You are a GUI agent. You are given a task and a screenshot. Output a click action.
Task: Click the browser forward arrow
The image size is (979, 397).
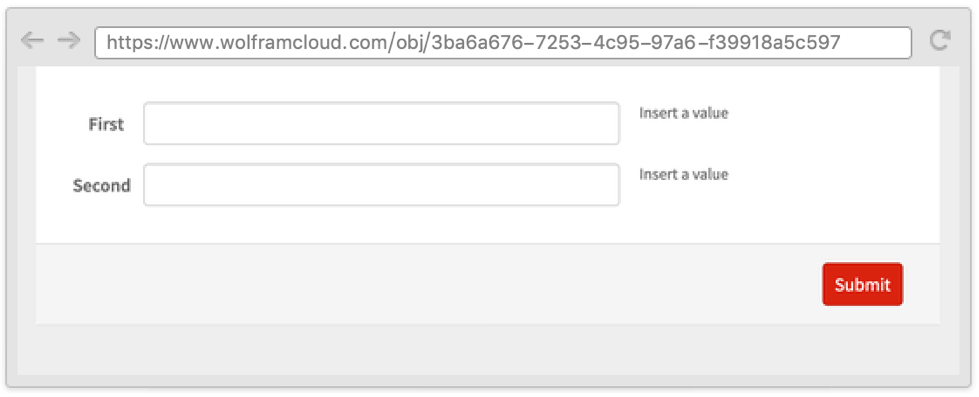pyautogui.click(x=69, y=41)
